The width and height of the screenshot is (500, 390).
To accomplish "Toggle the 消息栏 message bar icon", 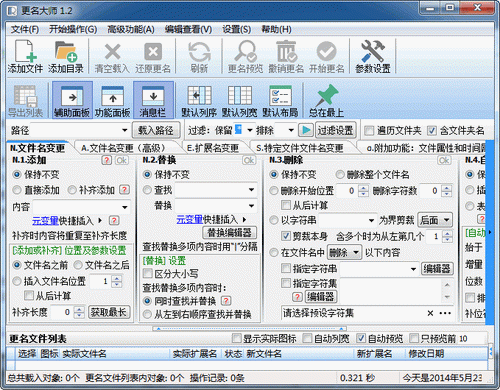I will point(153,100).
